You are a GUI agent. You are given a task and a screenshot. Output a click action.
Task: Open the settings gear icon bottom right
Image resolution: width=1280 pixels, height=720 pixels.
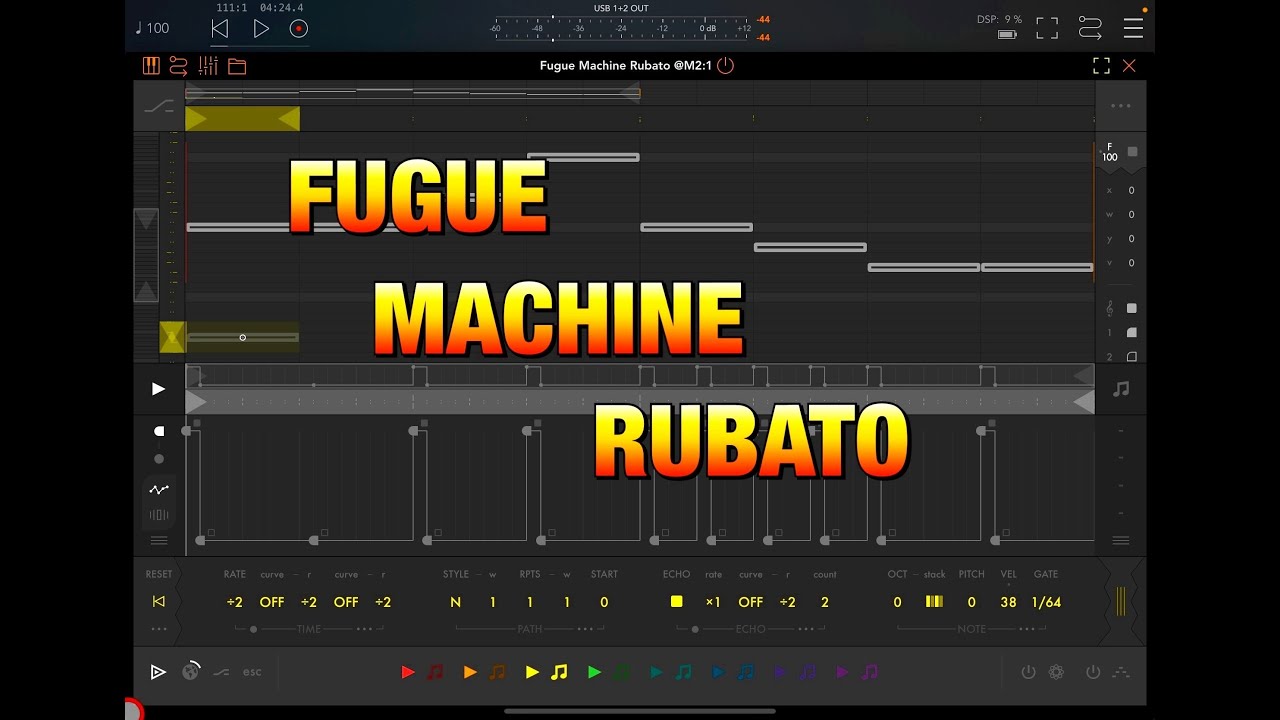click(1056, 672)
